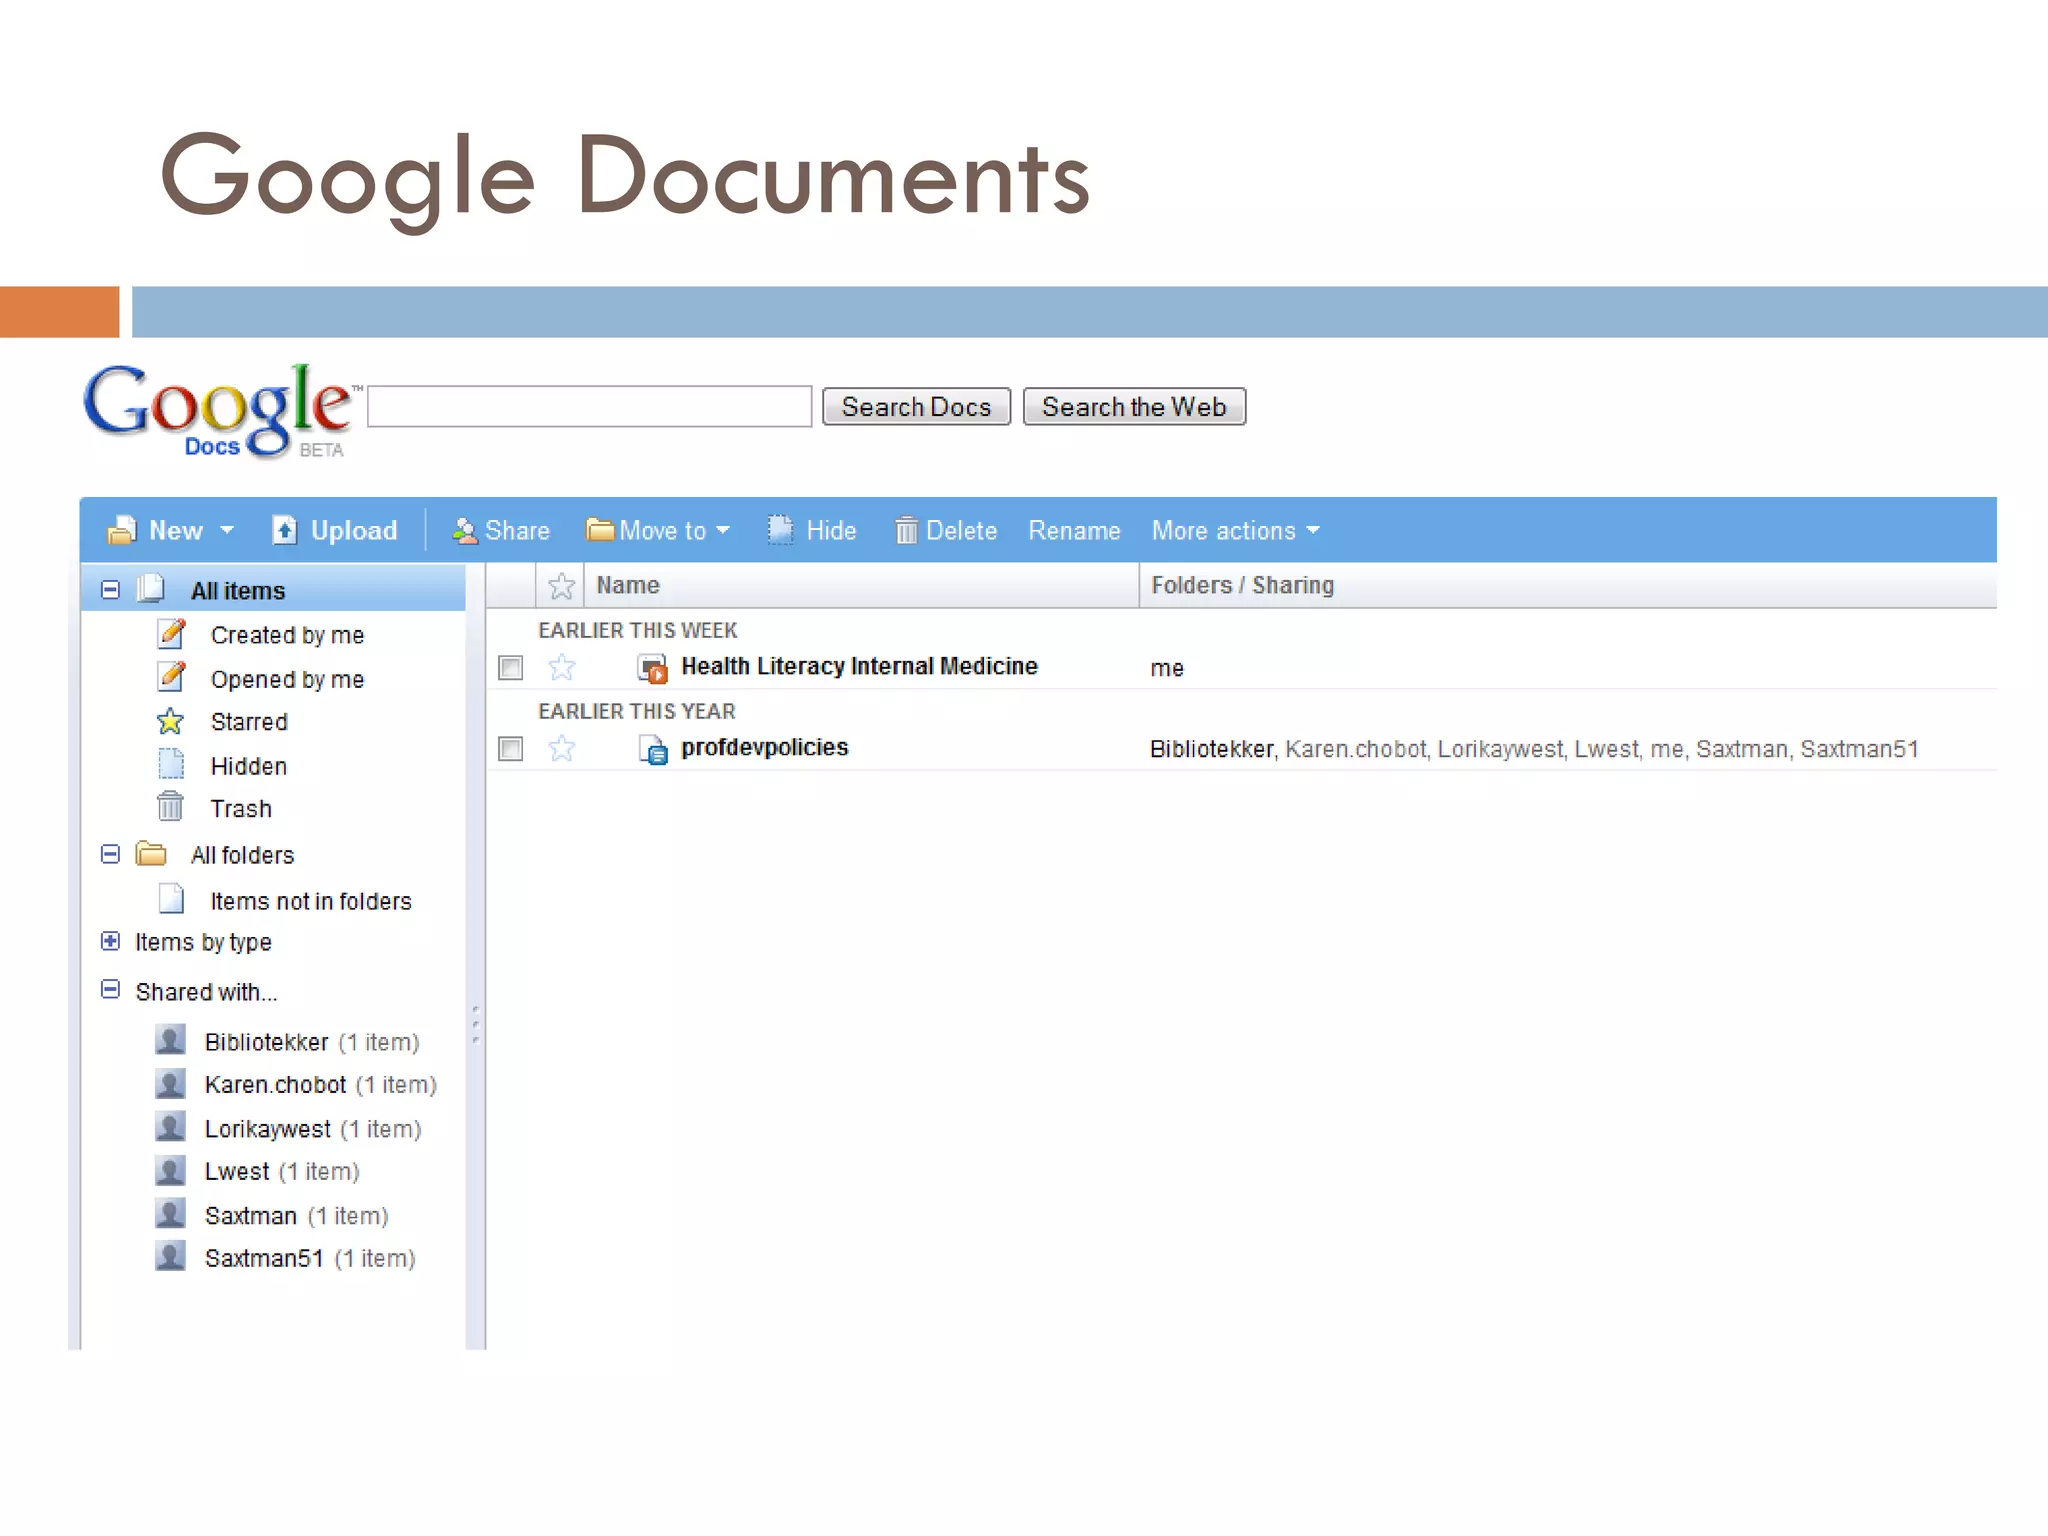Click the Saxtman person avatar icon
The image size is (2048, 1536).
coord(171,1214)
